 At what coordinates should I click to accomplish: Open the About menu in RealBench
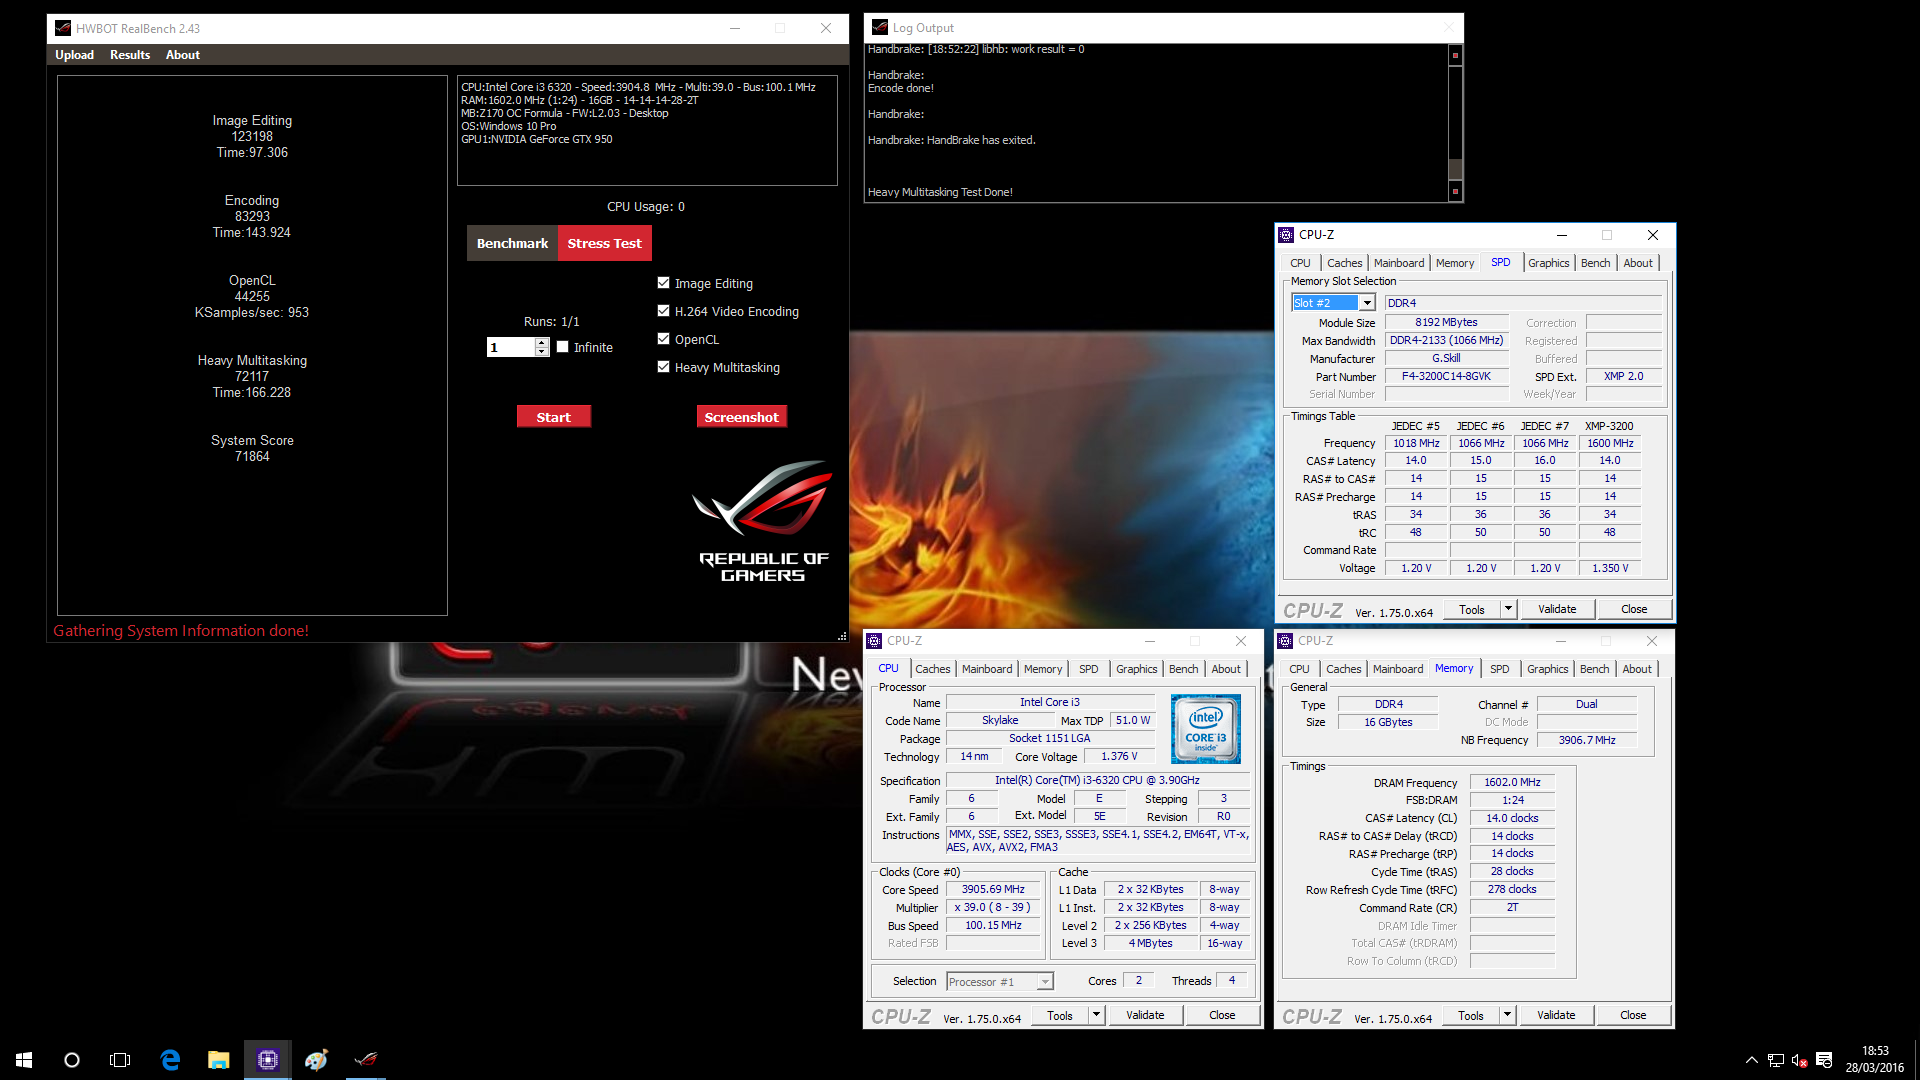click(x=183, y=55)
